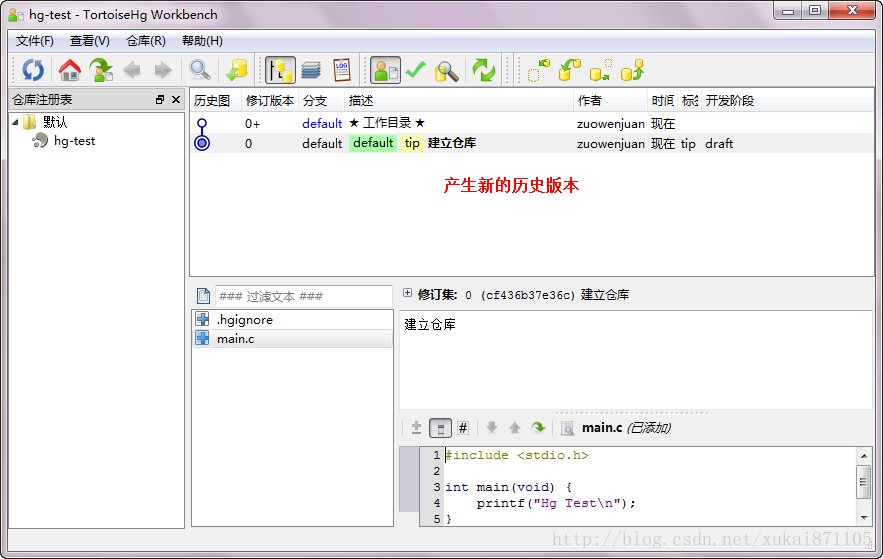The image size is (883, 559).
Task: Select the hg-test repository entry
Action: pyautogui.click(x=74, y=141)
